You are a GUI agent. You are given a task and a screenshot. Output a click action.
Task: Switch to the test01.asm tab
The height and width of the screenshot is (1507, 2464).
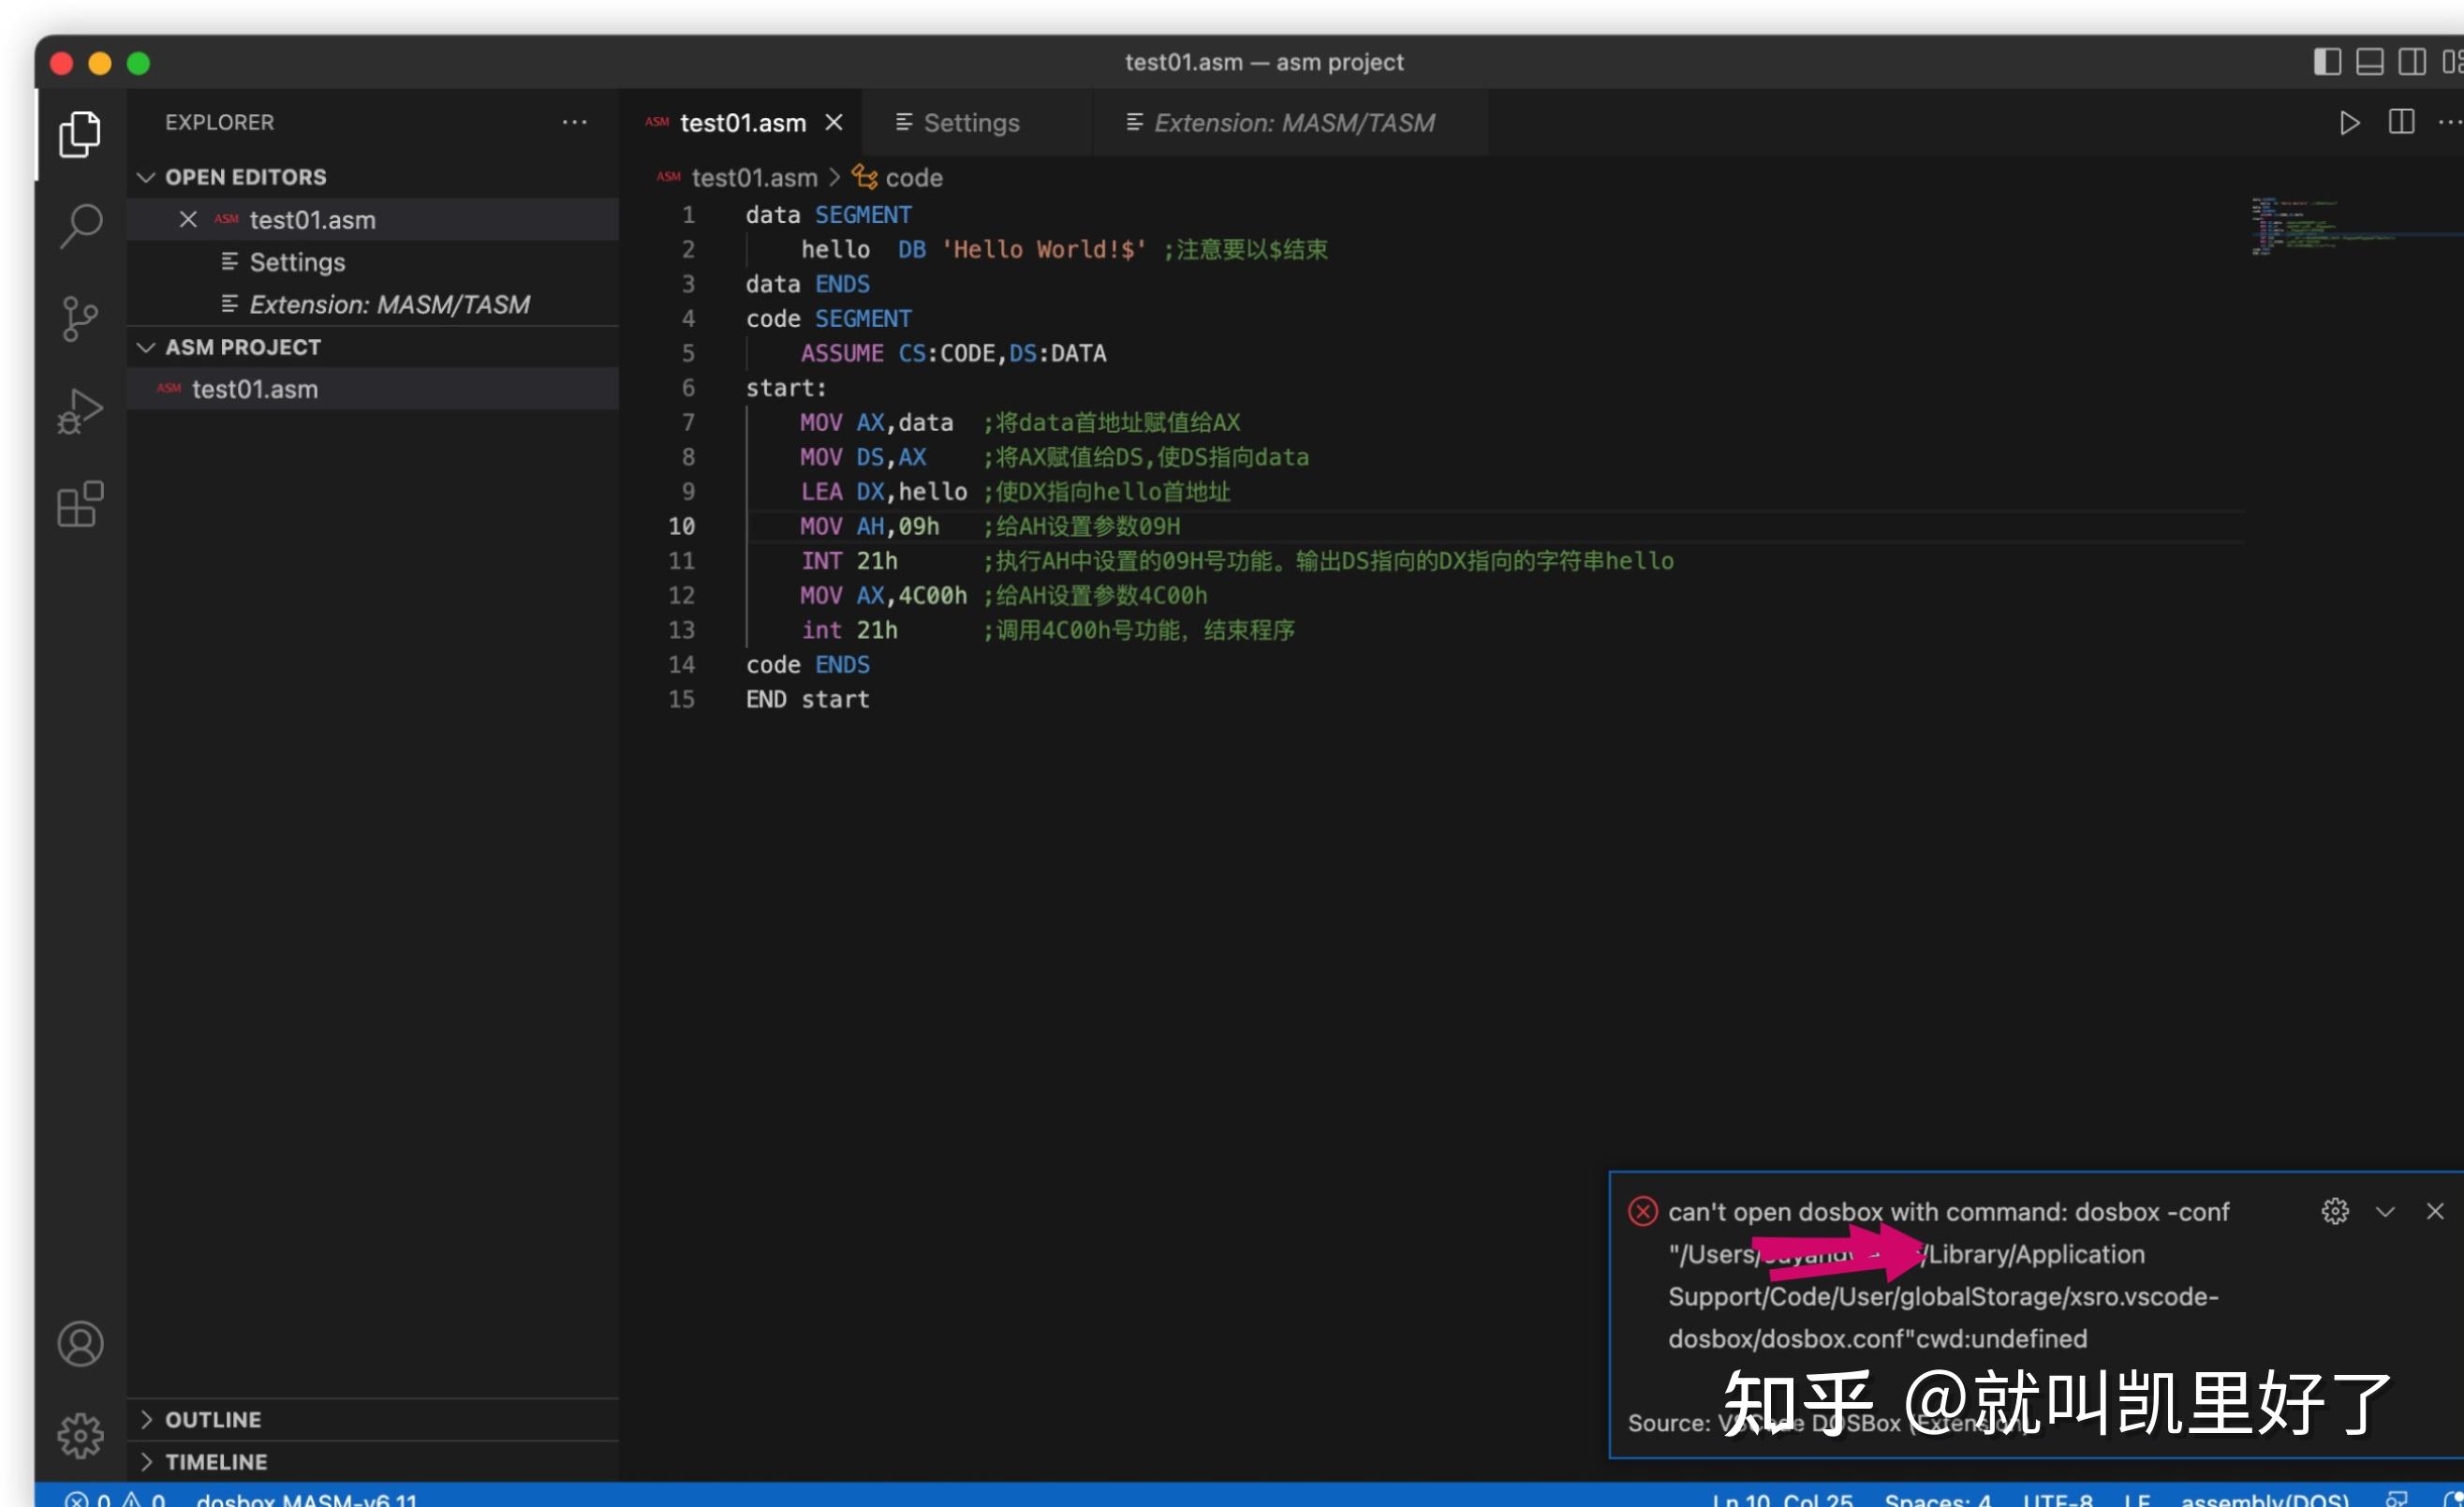coord(742,122)
